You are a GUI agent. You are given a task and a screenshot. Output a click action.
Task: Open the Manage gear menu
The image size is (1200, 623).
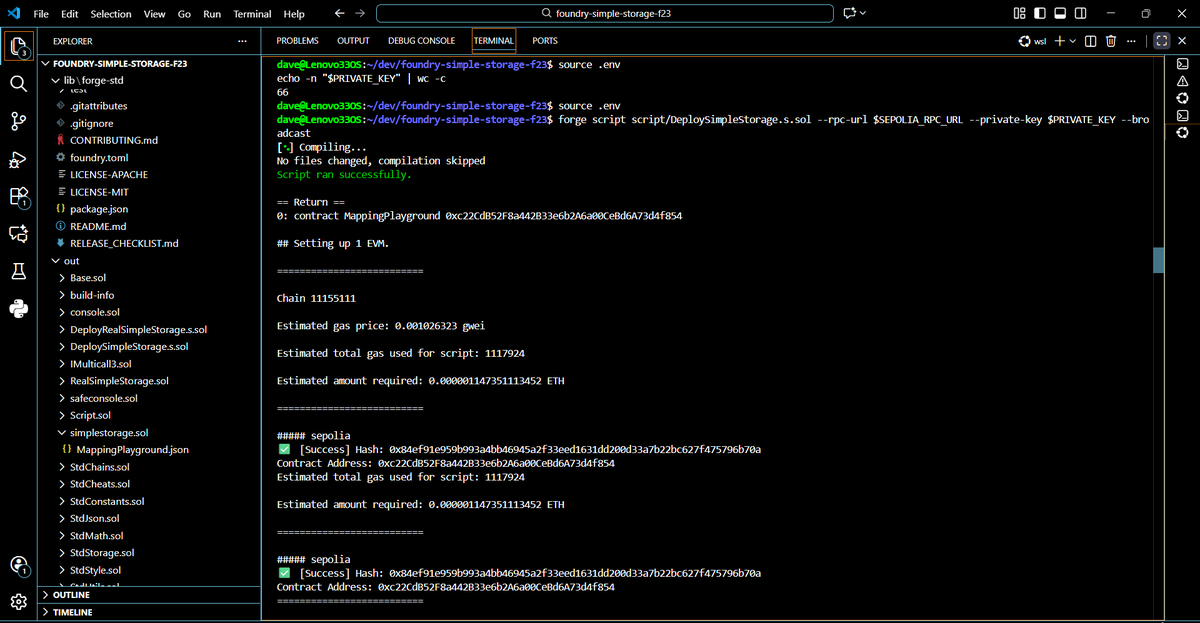coord(18,601)
